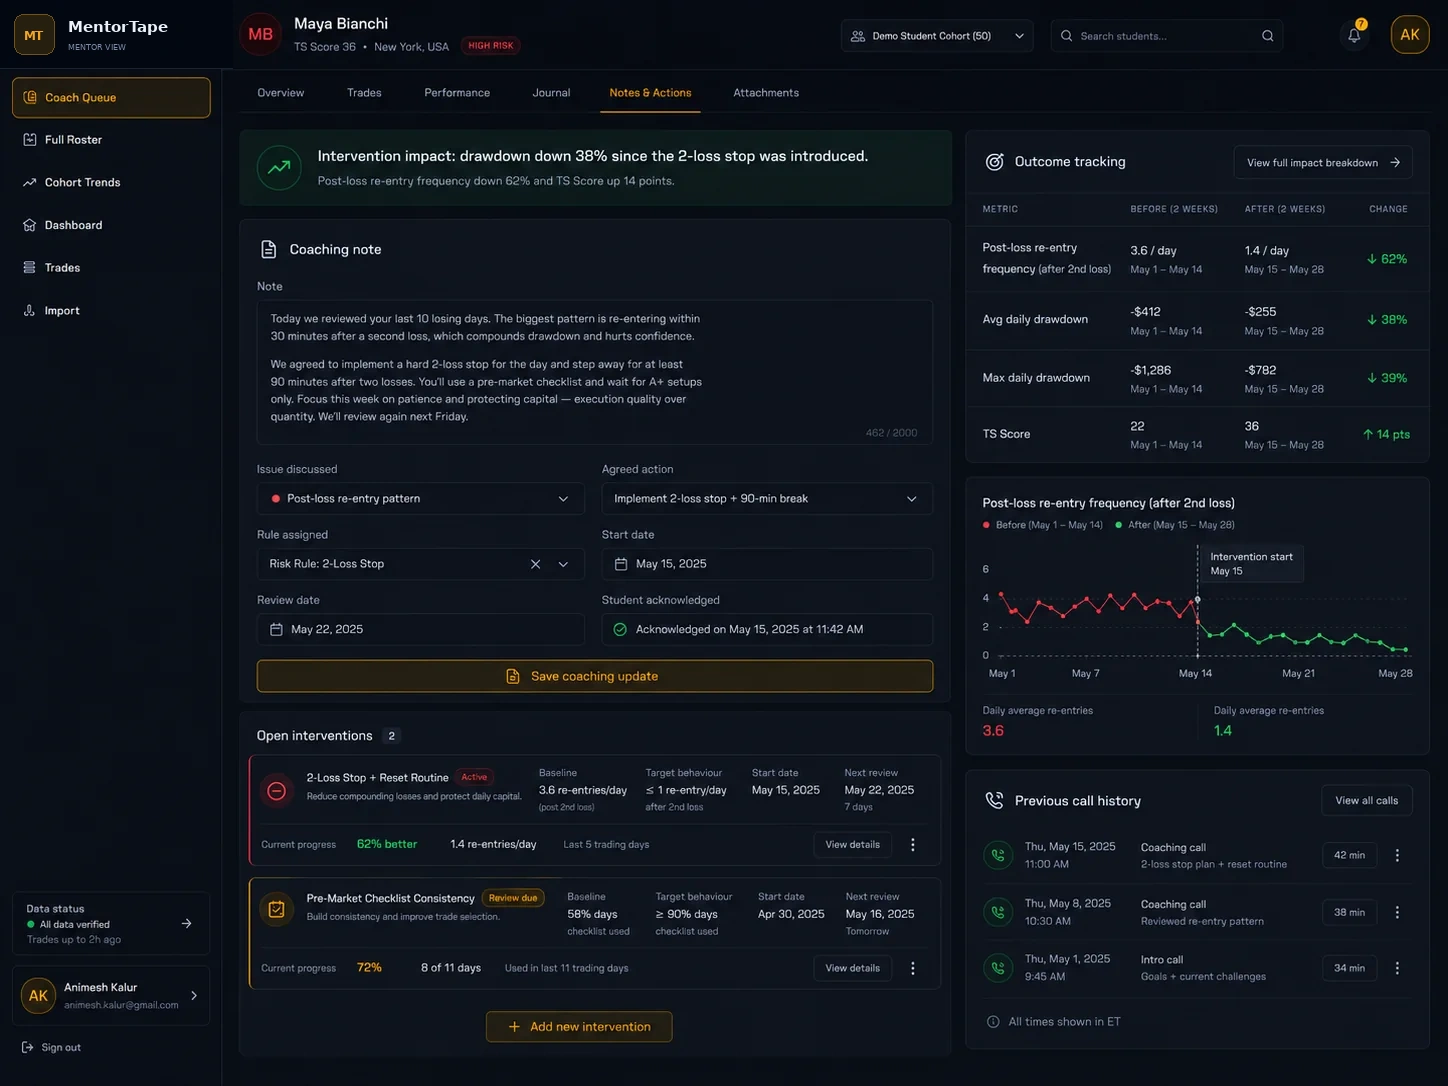The height and width of the screenshot is (1086, 1448).
Task: Expand the Animesh Kalur account chevron
Action: tap(194, 996)
